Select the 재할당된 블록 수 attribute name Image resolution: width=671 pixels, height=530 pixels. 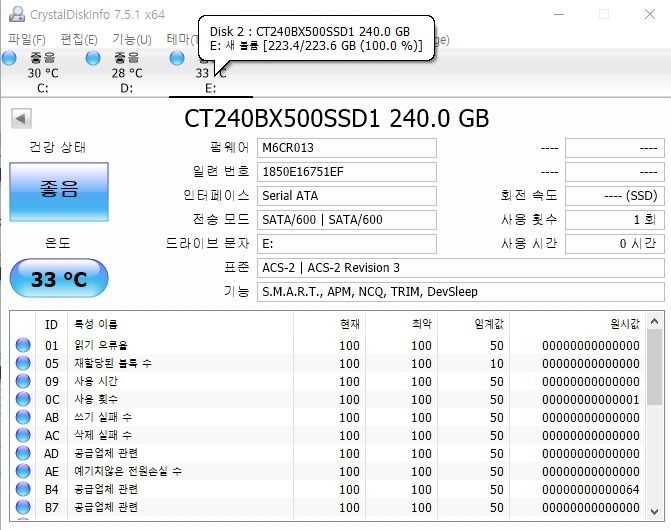(x=113, y=363)
